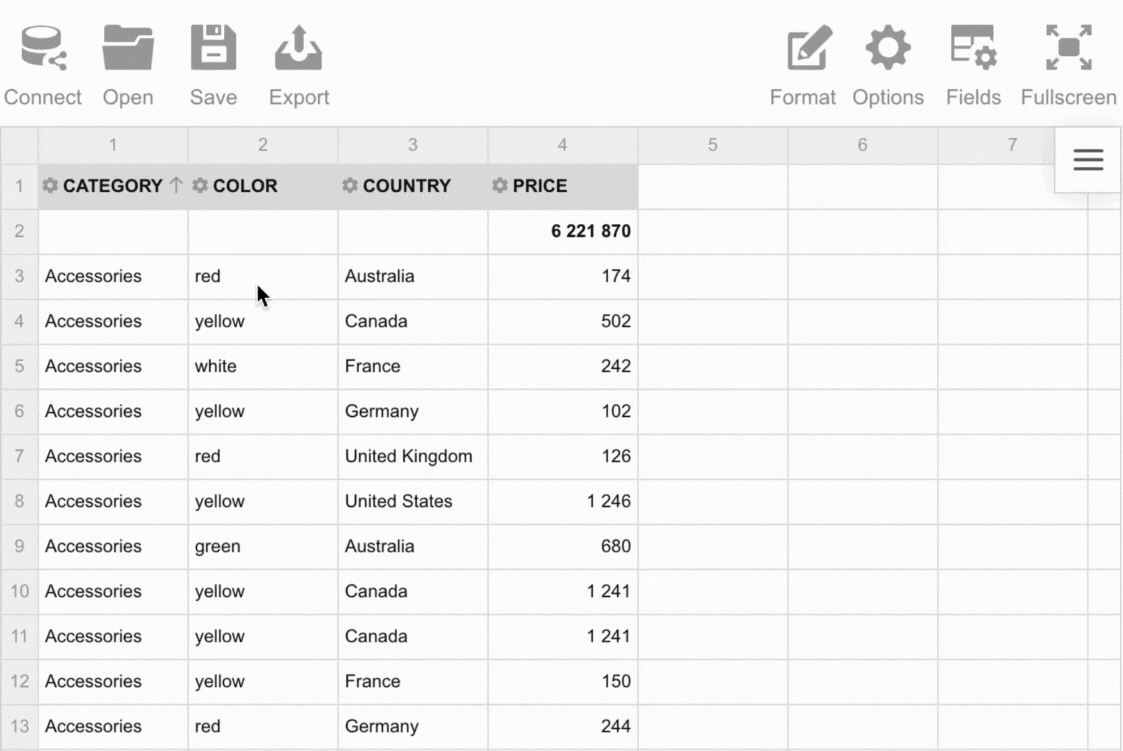Select the Australia cell in row 3
Image resolution: width=1123 pixels, height=751 pixels.
413,276
